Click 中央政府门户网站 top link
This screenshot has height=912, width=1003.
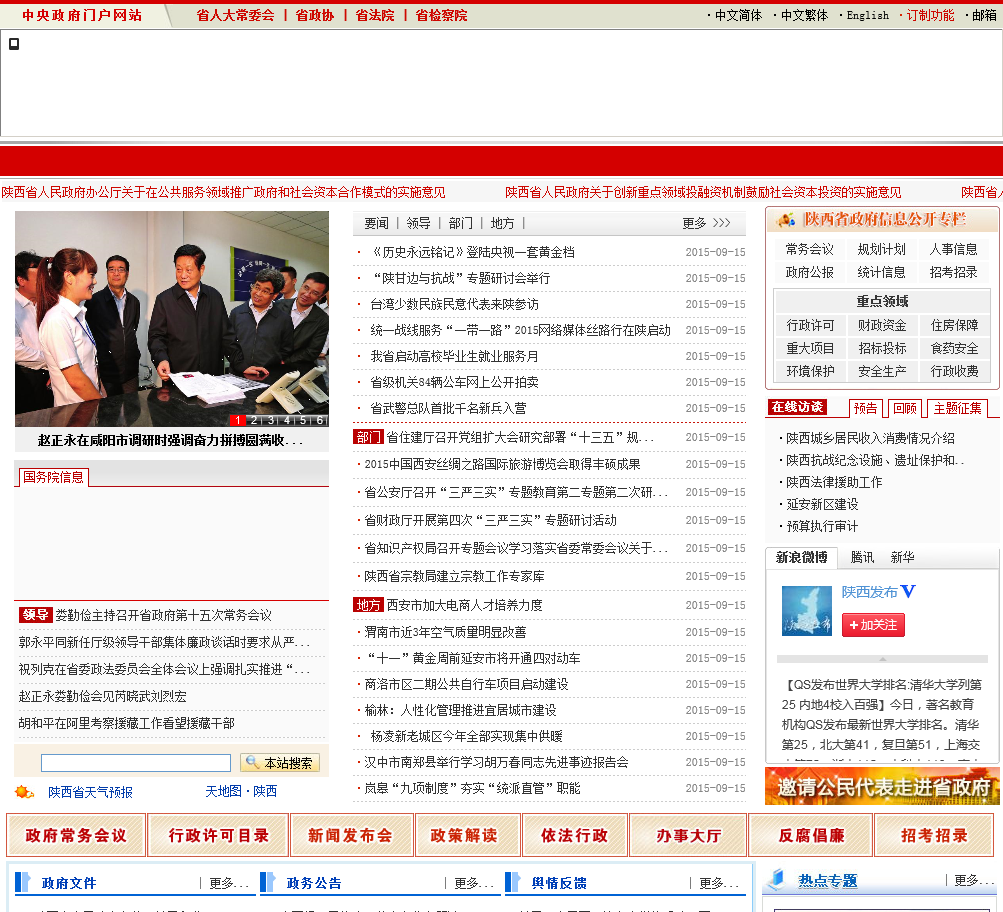point(82,15)
